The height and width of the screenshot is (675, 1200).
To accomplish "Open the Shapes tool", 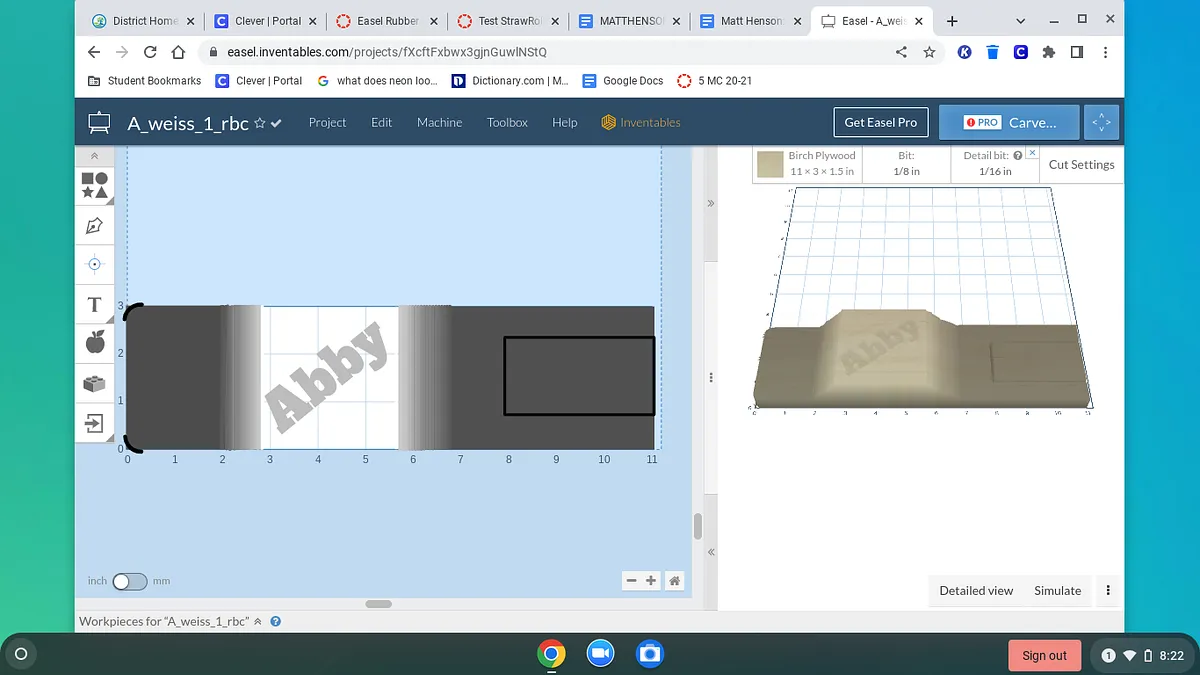I will click(x=95, y=185).
